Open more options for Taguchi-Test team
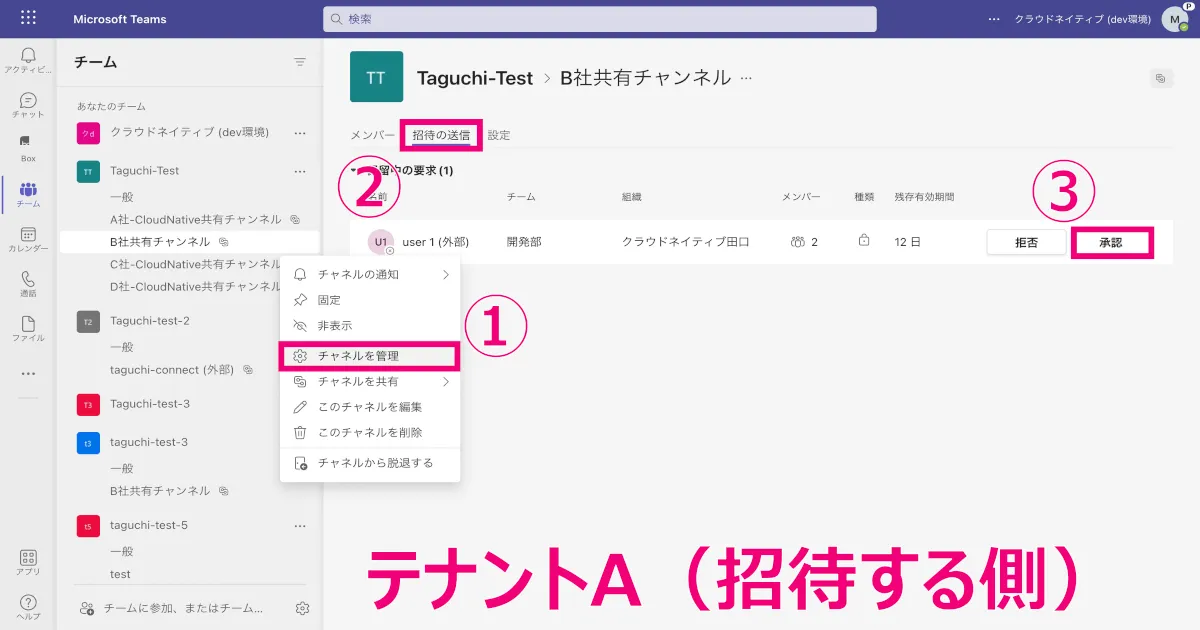Screen dimensions: 1200x630 300,171
